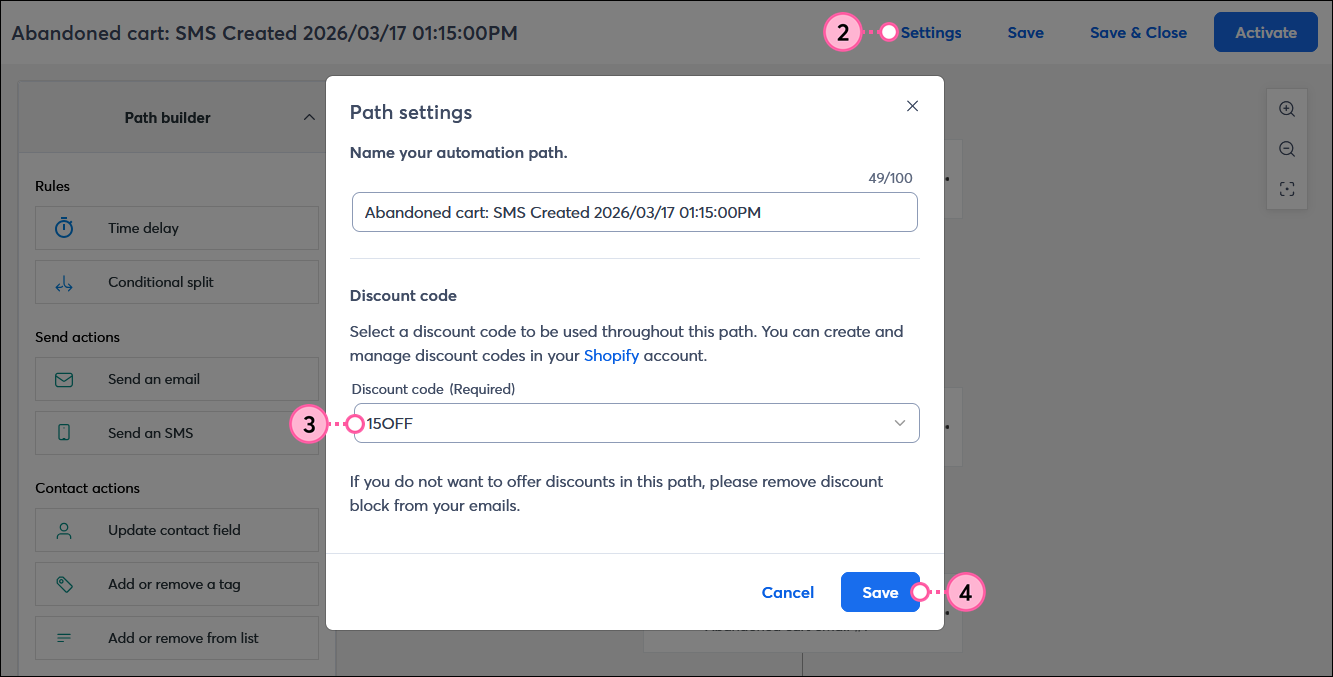Click the Send an email envelope icon
This screenshot has width=1333, height=677.
tap(63, 379)
